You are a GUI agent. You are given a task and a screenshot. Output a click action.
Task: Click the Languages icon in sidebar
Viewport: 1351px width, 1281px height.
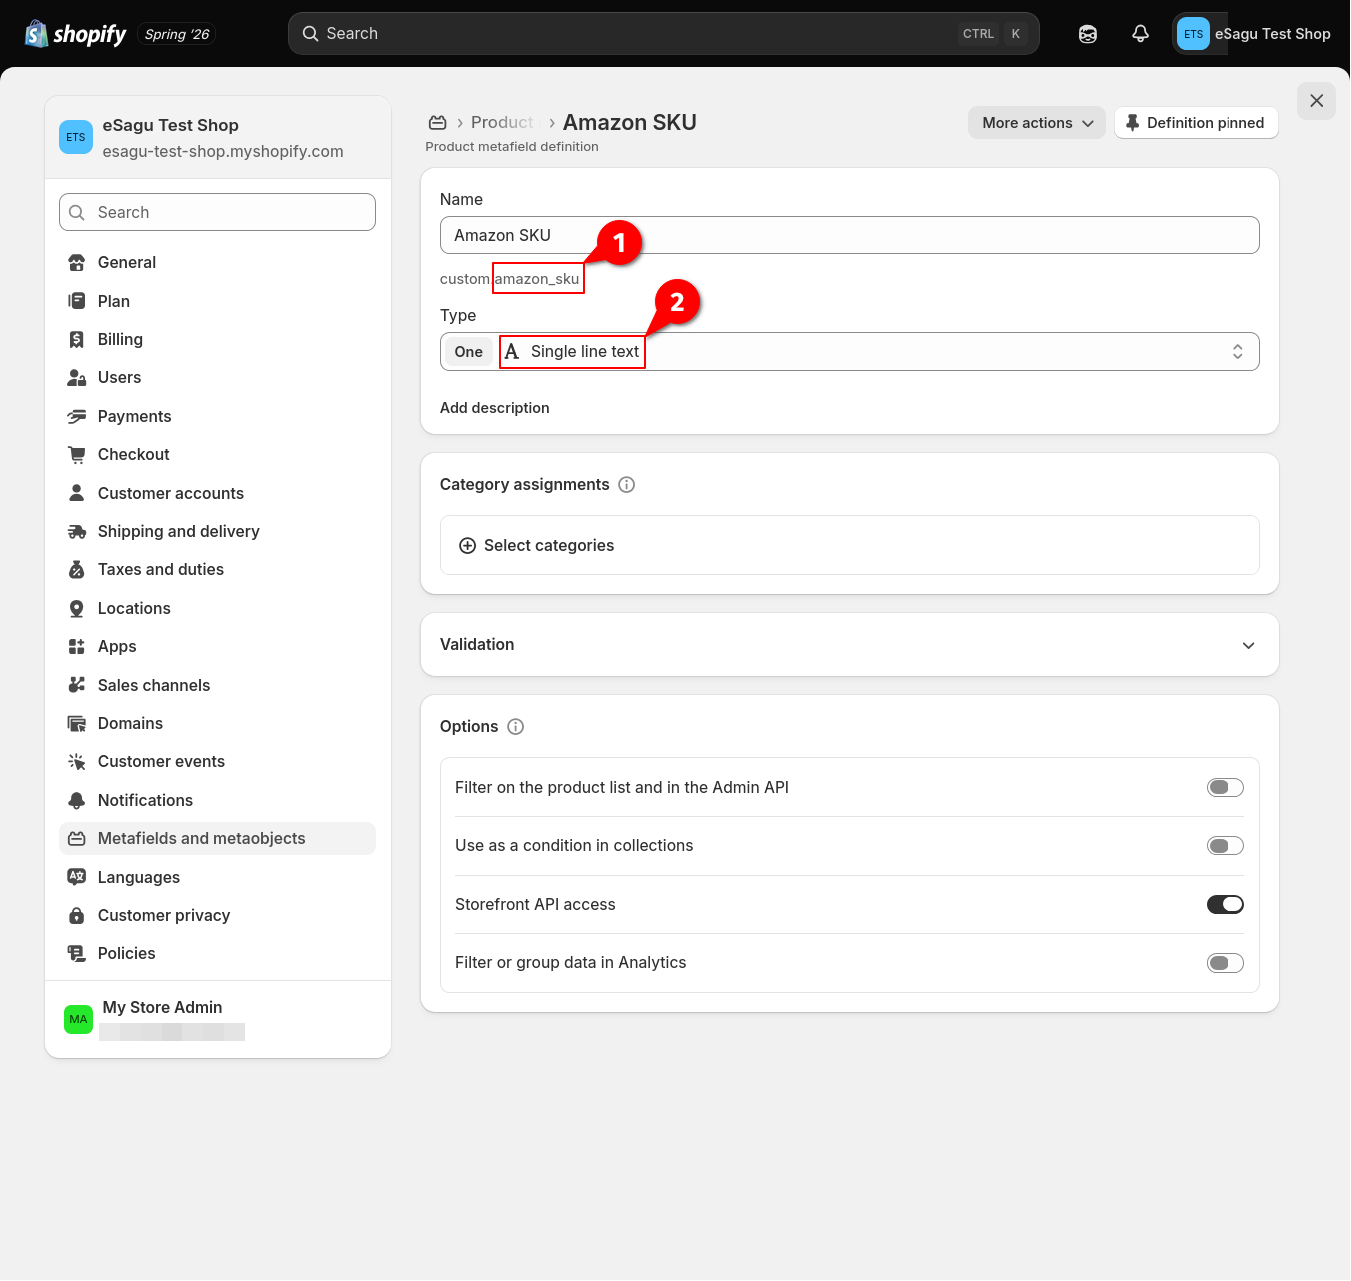[x=77, y=877]
